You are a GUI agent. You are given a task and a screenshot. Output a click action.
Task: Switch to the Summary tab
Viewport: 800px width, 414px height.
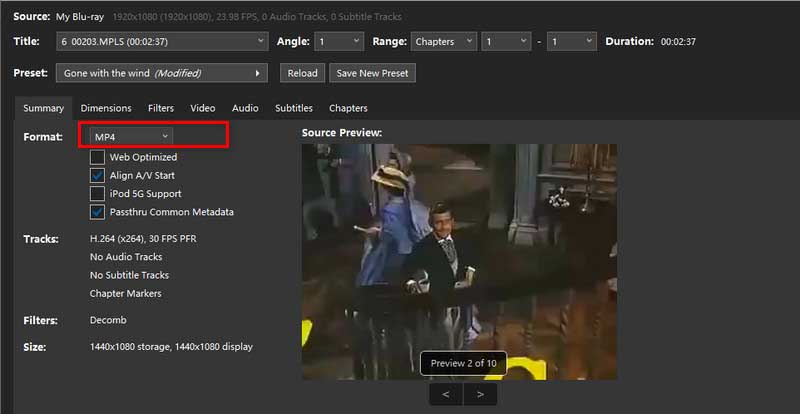[x=43, y=108]
